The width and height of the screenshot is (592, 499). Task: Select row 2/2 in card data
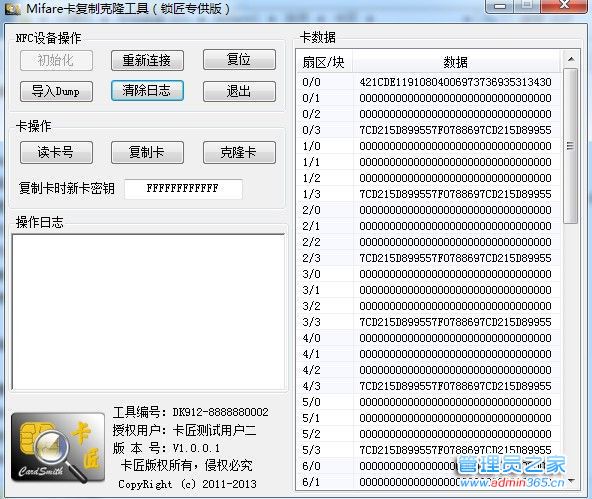coord(428,242)
